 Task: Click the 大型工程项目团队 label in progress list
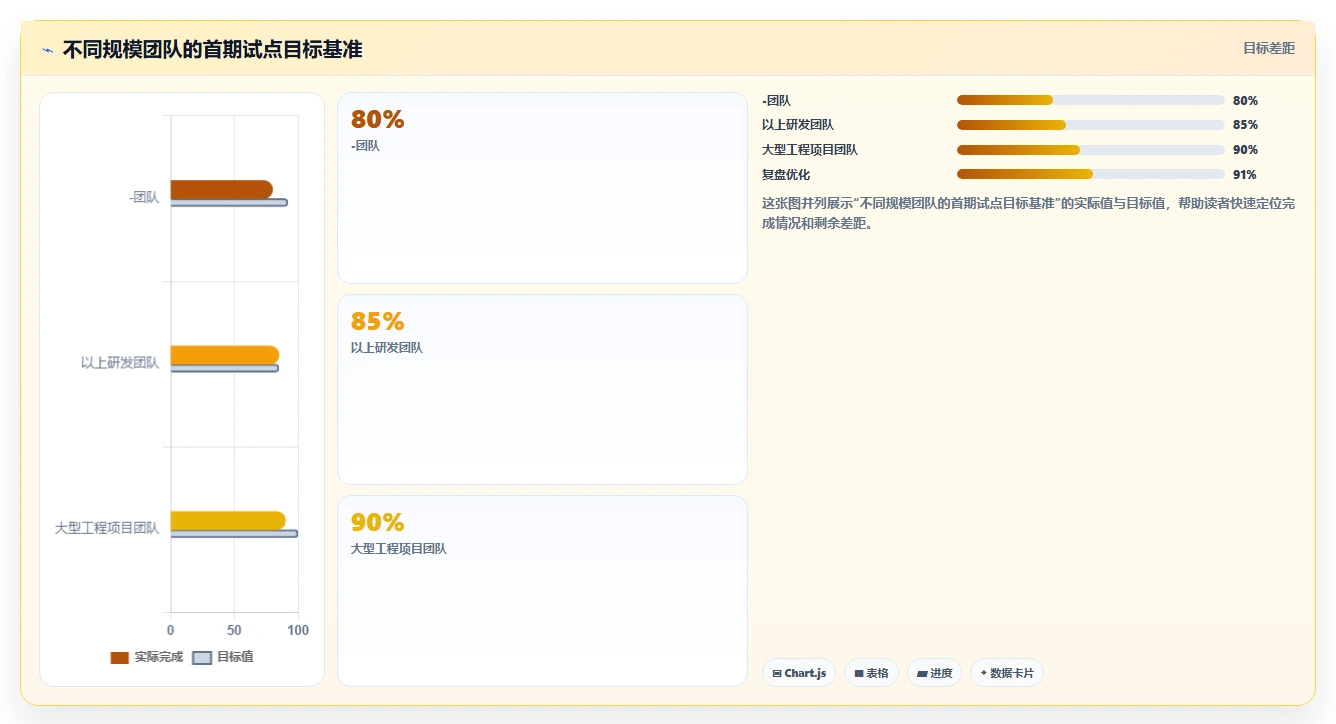810,150
